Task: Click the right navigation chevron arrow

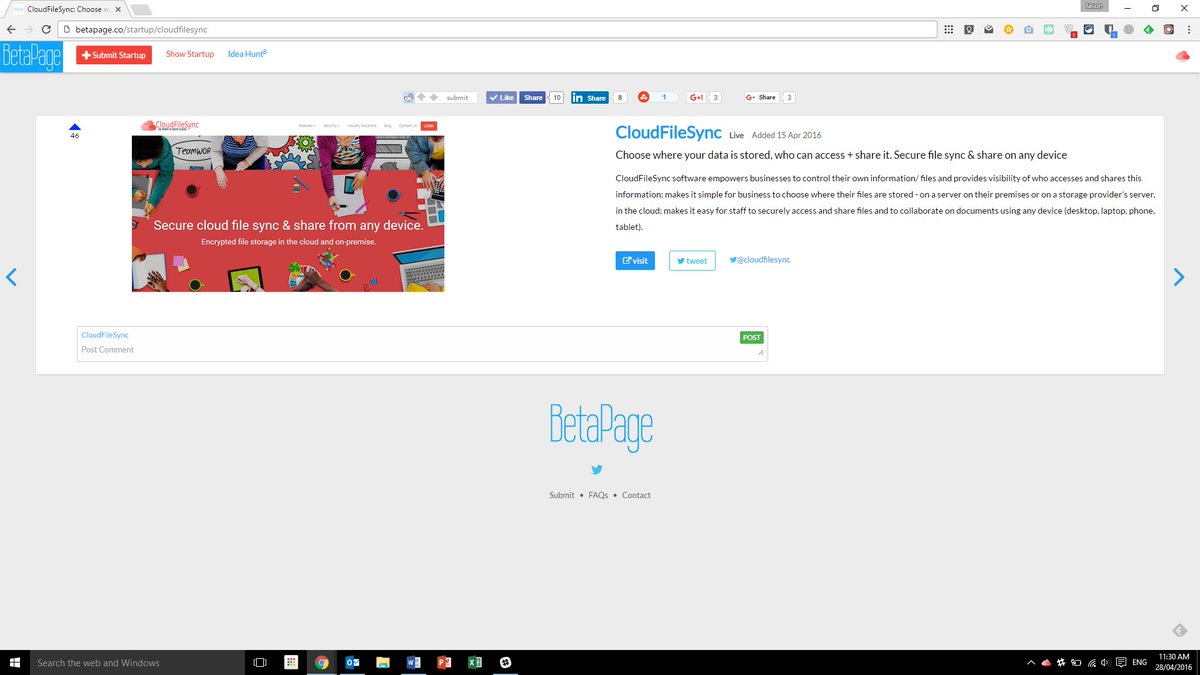Action: click(x=1179, y=277)
